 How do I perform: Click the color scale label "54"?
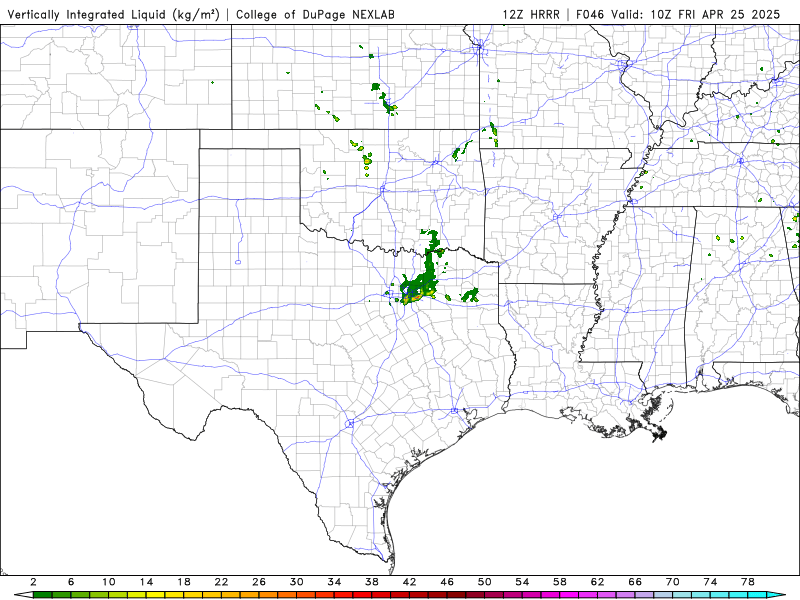[522, 582]
